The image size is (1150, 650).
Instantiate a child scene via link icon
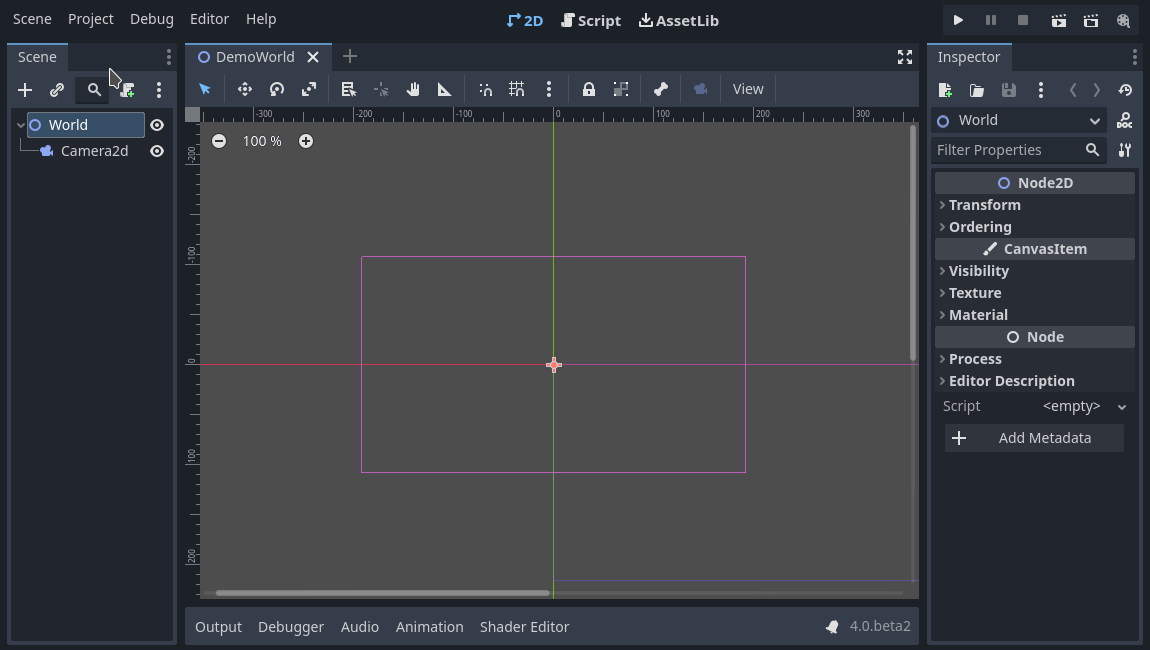[56, 90]
